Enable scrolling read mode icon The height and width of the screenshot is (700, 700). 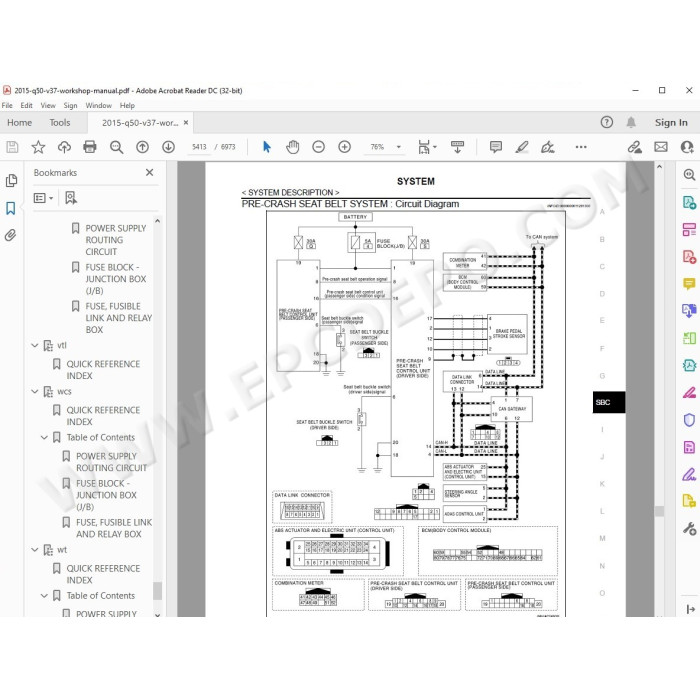[x=458, y=147]
